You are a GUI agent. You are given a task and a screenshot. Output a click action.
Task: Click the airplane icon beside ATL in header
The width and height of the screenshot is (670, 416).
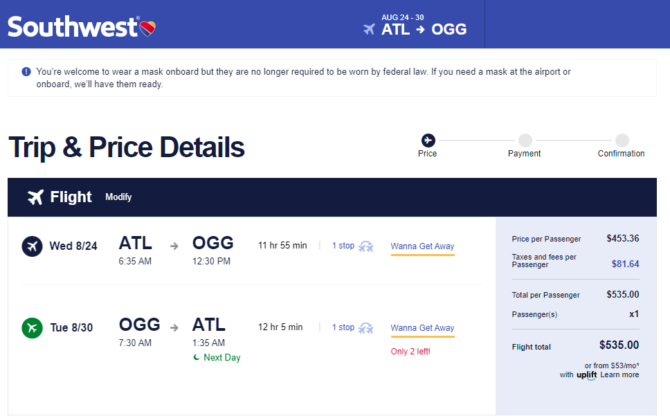pyautogui.click(x=369, y=29)
